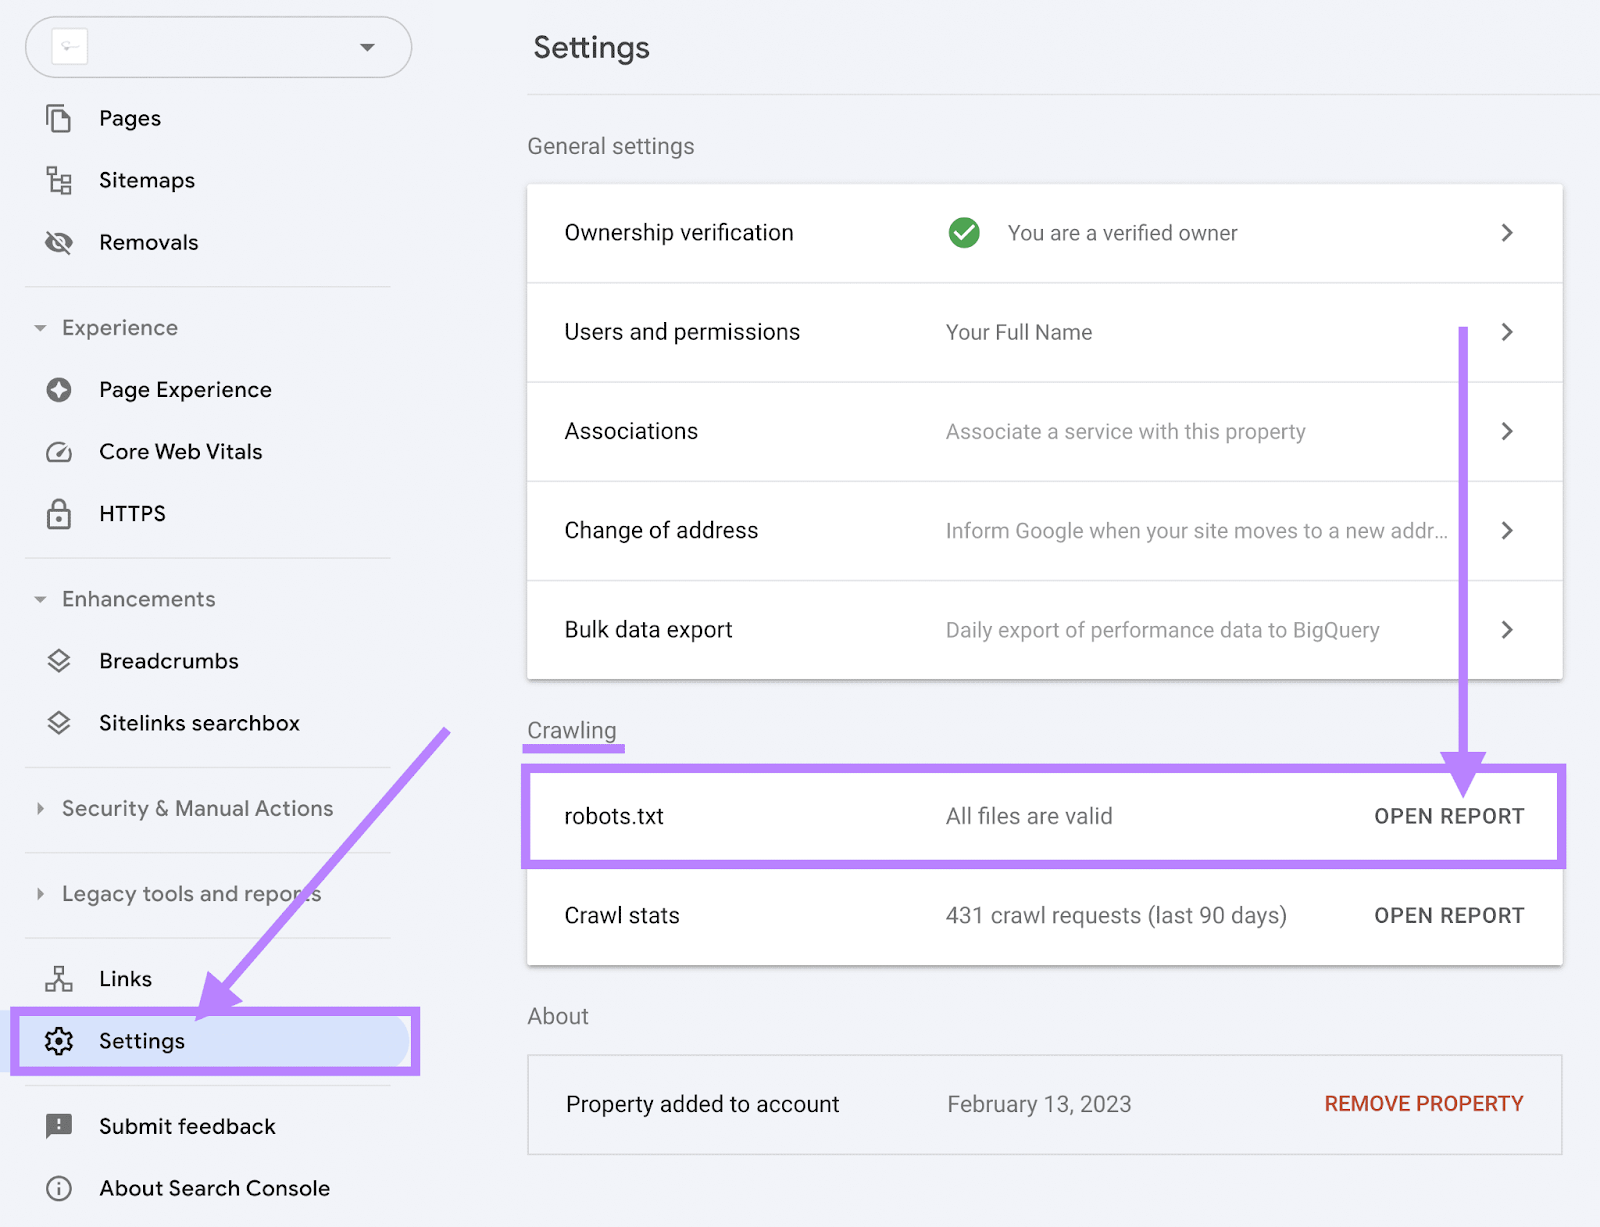The height and width of the screenshot is (1227, 1600).
Task: Click '431 crawl requests (last 90 days)'
Action: click(1116, 915)
